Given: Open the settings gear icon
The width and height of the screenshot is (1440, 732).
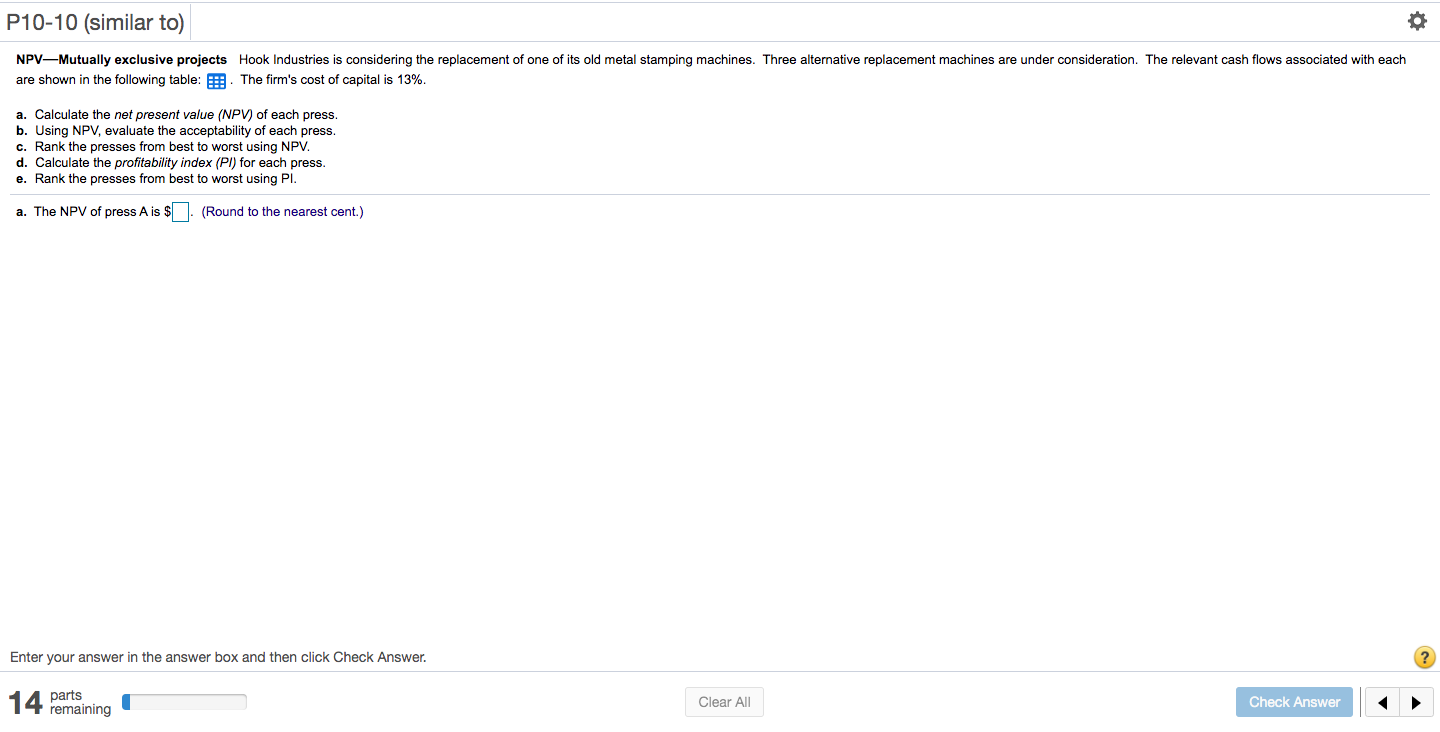Looking at the screenshot, I should pyautogui.click(x=1416, y=21).
